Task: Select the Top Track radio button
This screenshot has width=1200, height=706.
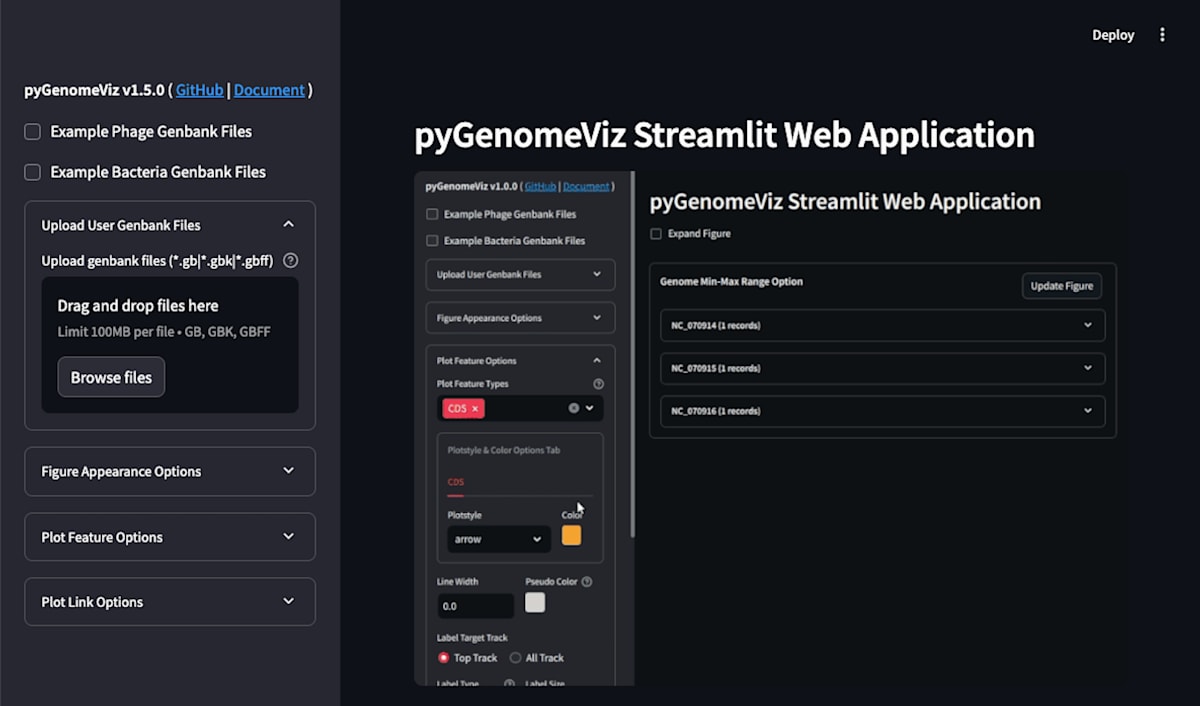Action: coord(443,658)
